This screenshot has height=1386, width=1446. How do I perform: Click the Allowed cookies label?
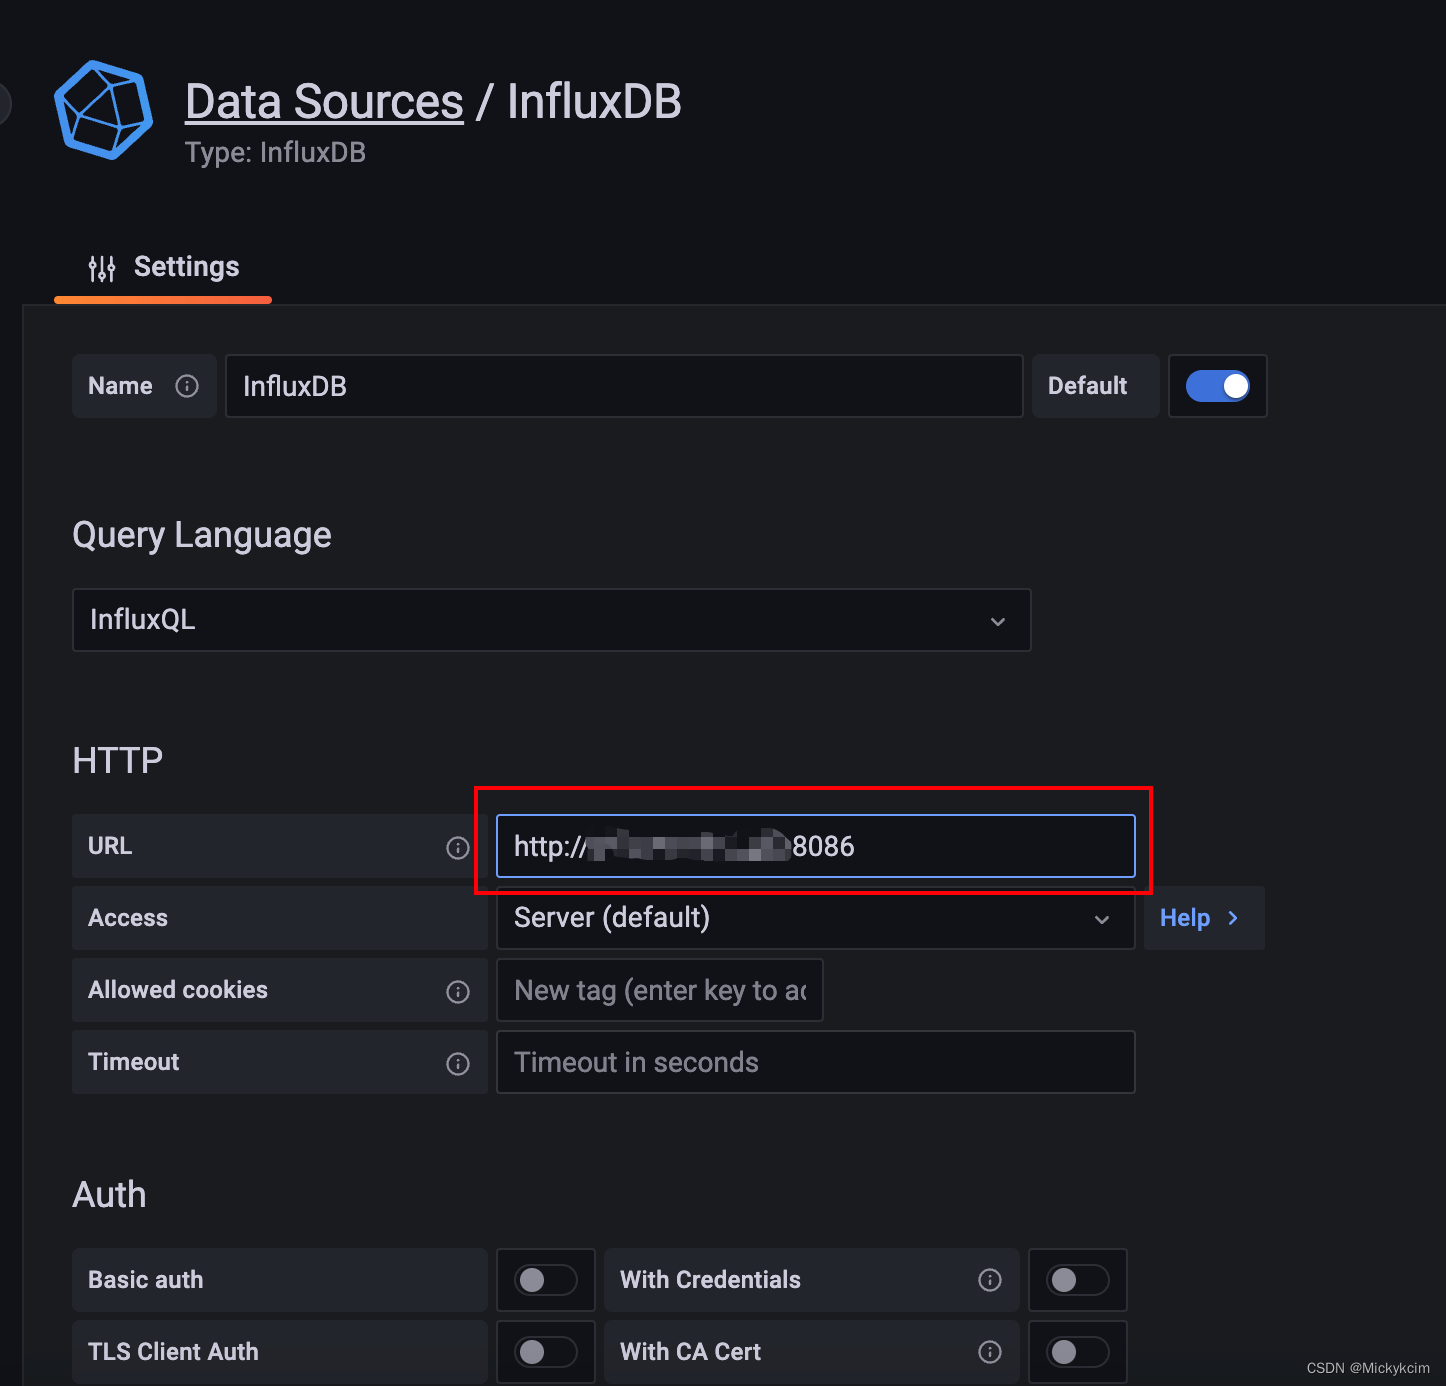click(x=178, y=990)
